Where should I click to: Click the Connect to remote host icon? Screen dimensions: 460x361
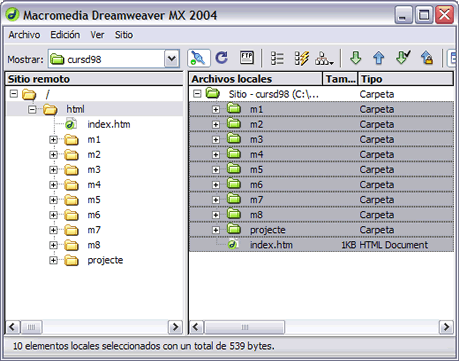pos(199,58)
